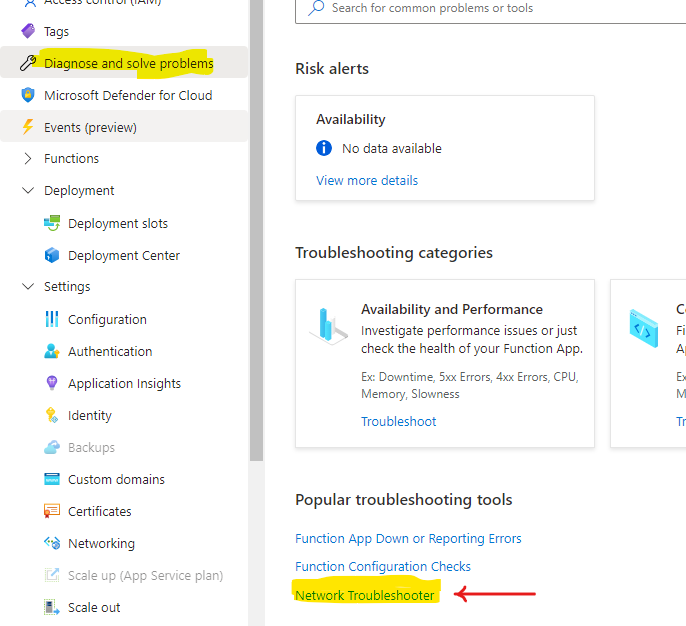
Task: Open Events (preview) item
Action: (91, 127)
